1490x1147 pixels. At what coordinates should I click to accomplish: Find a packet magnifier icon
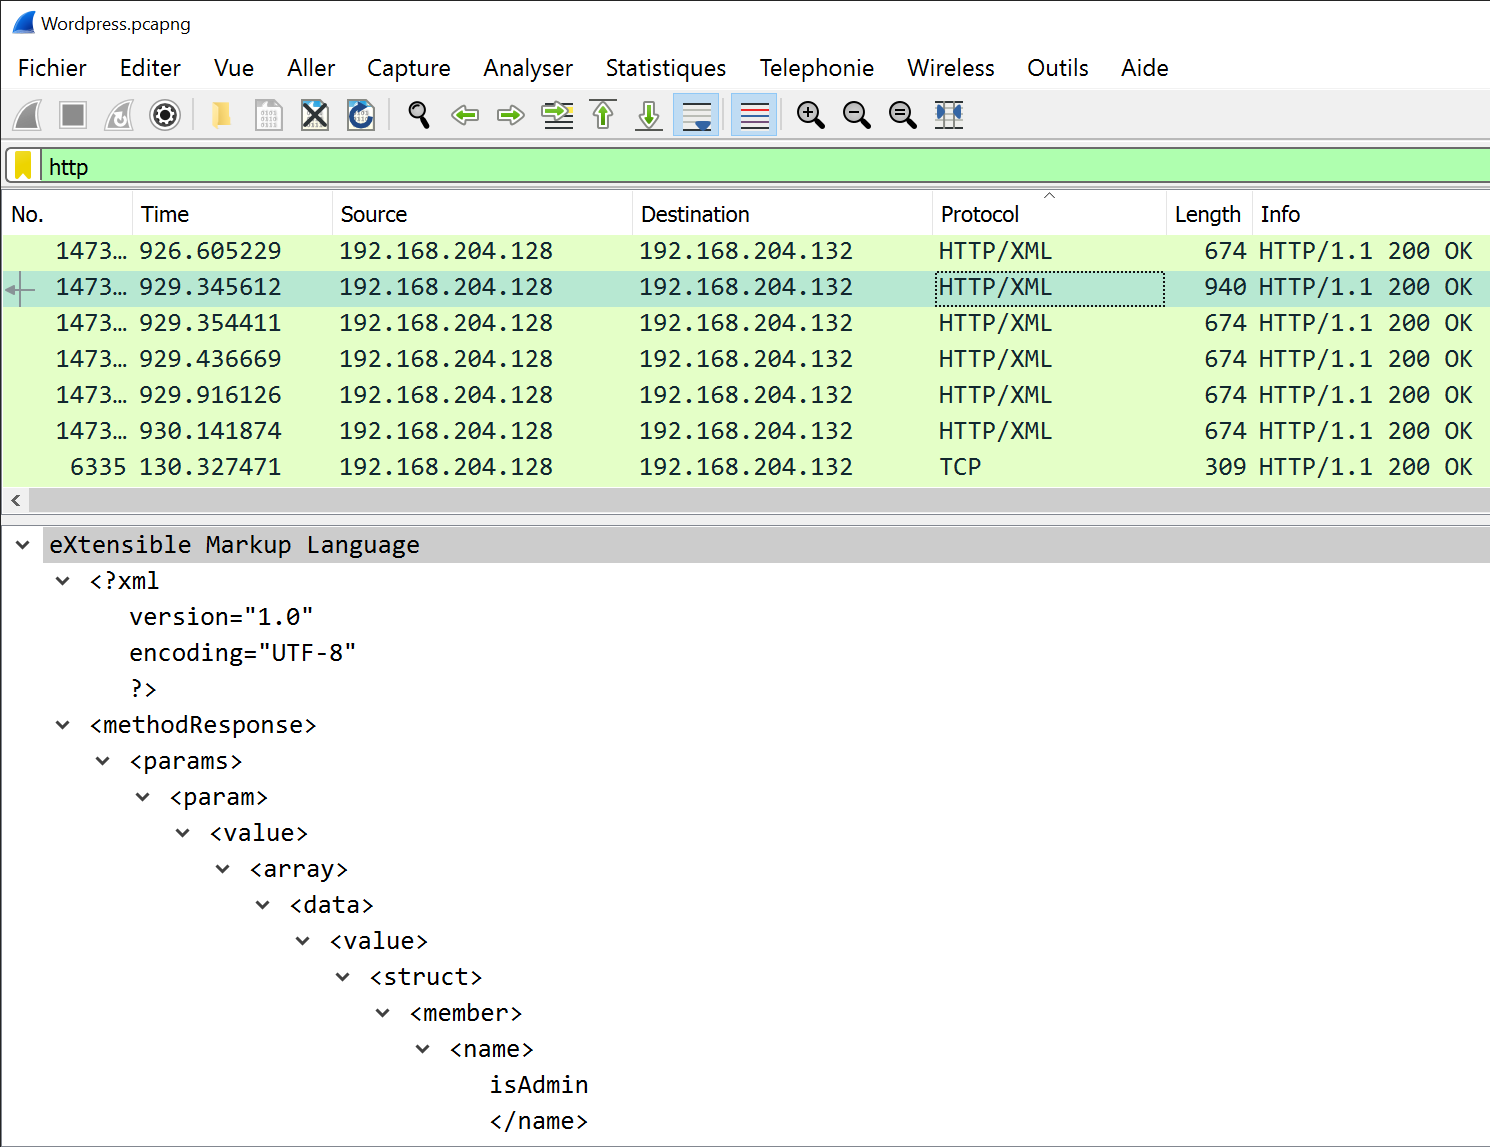tap(419, 115)
